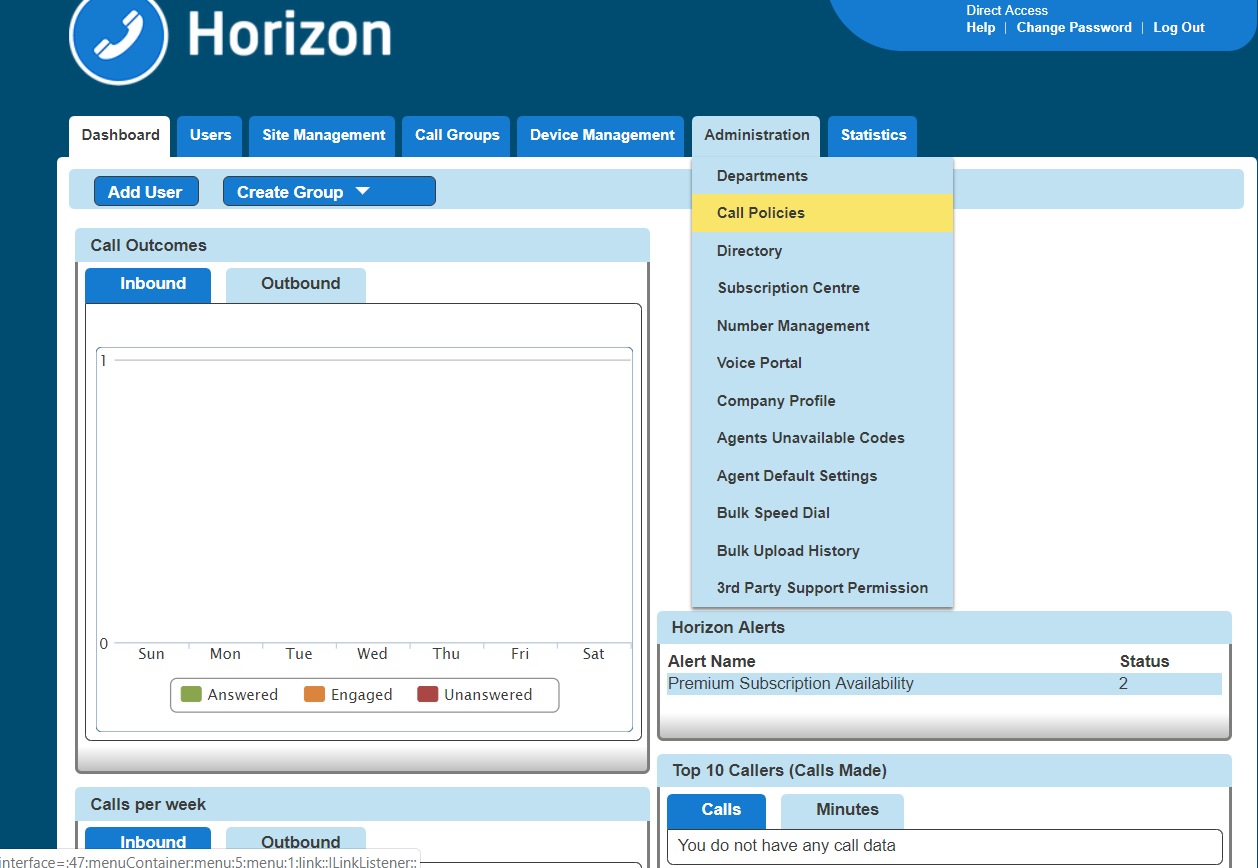
Task: Select Outbound tab in Call Outcomes
Action: coord(296,285)
